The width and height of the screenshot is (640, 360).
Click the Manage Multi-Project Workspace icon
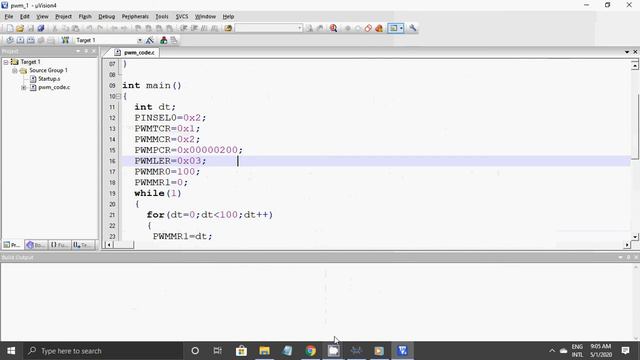(174, 40)
